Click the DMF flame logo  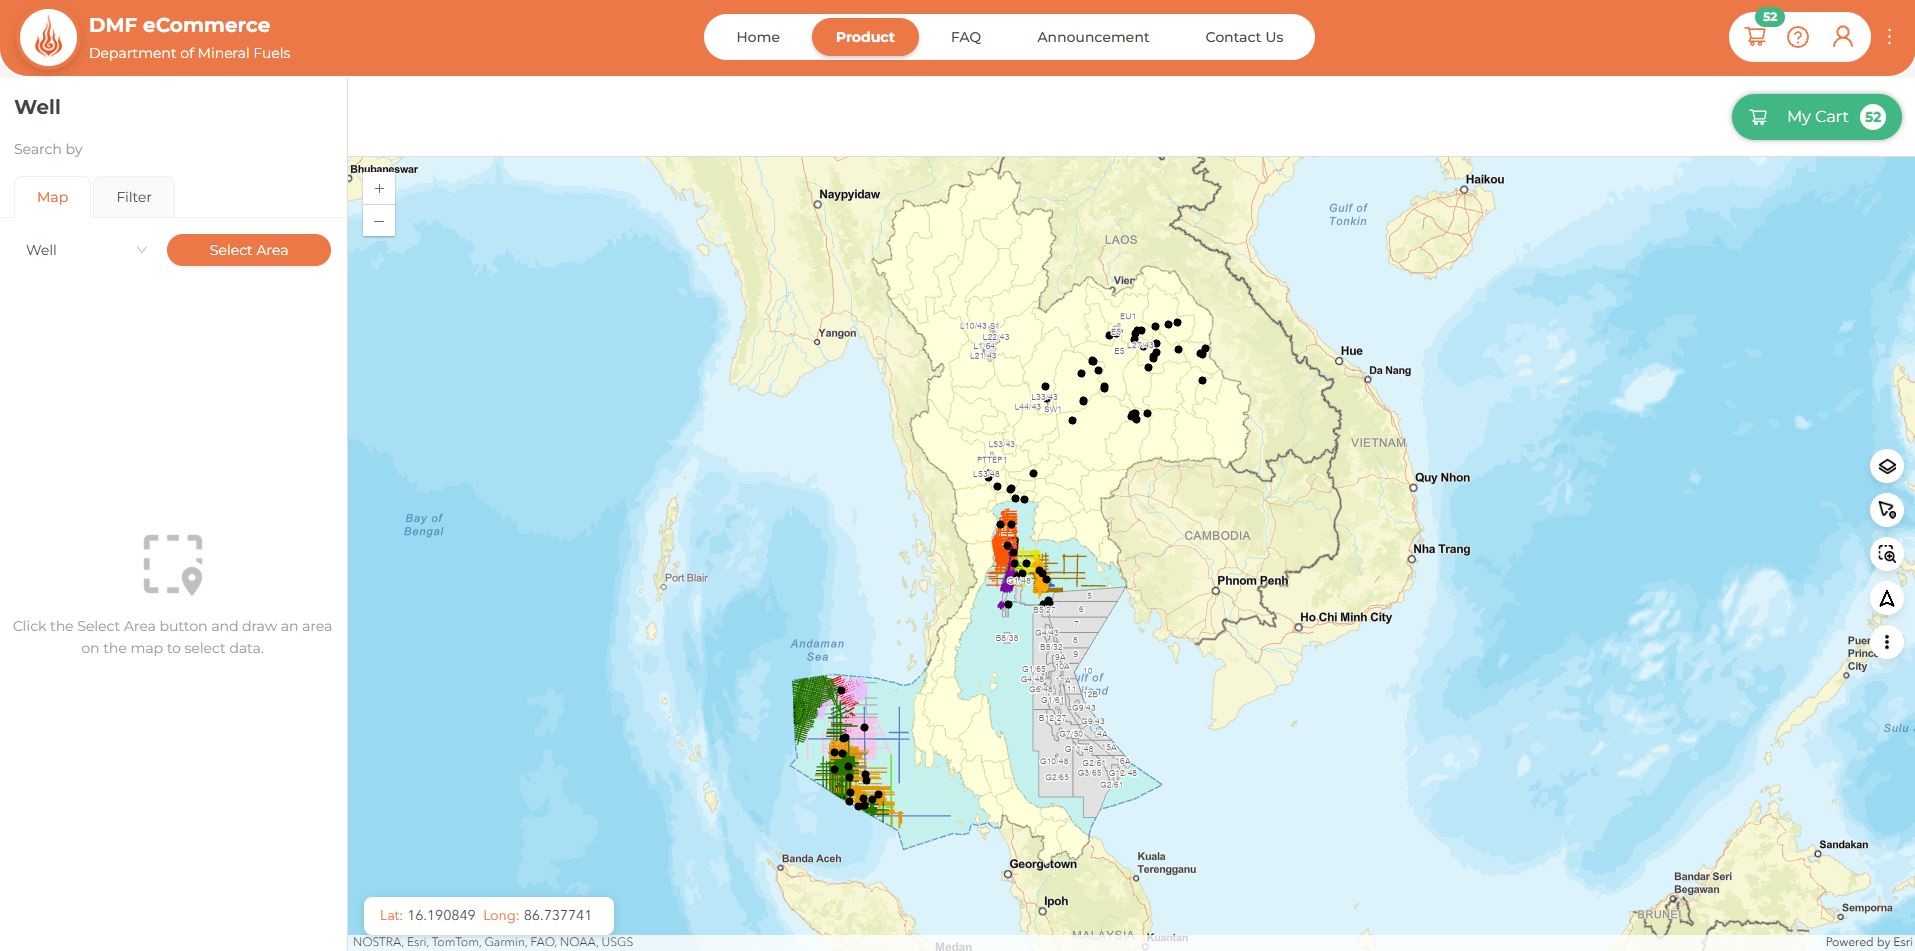[48, 38]
